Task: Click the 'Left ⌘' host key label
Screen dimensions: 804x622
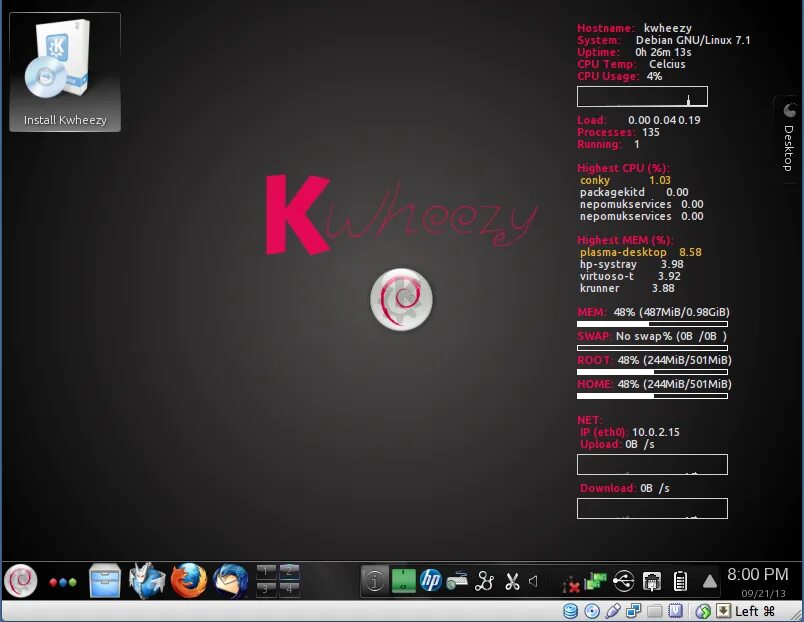Action: 754,611
